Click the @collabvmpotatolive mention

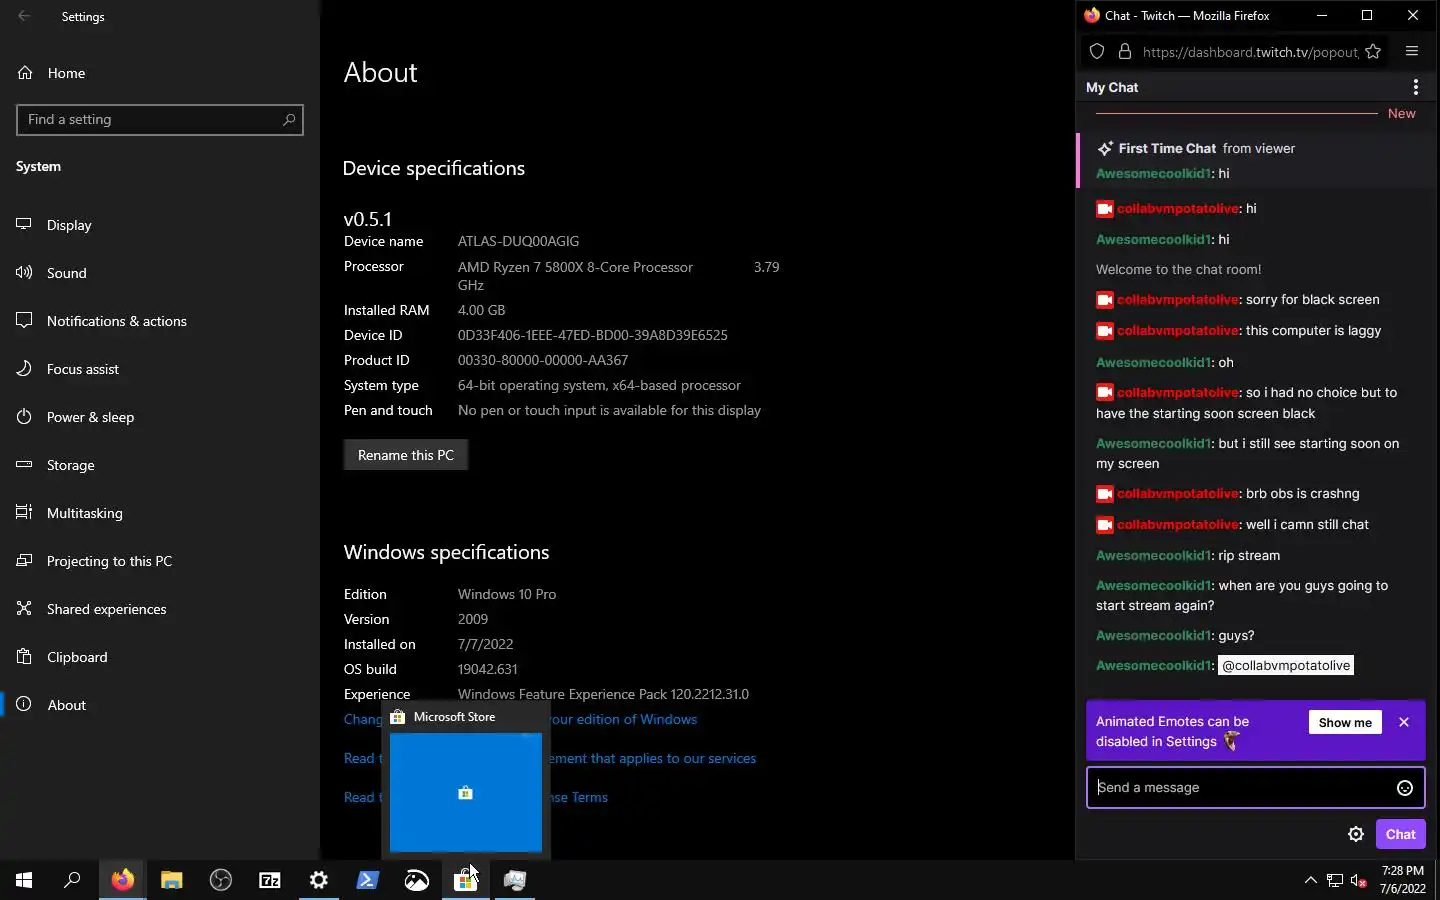coord(1286,666)
